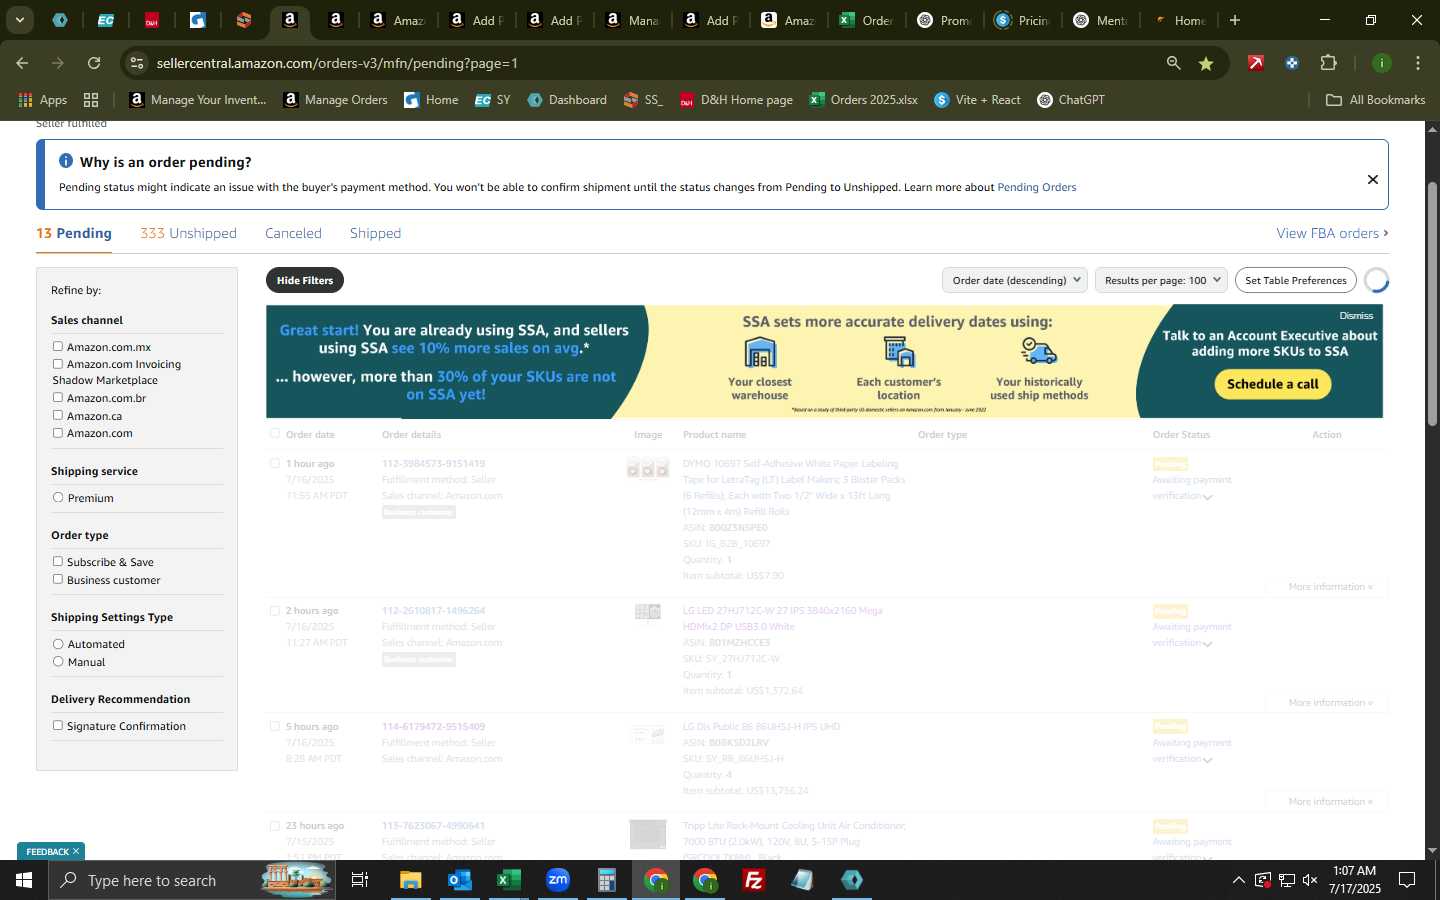Screen dimensions: 1440x900
Task: Check the Amazon.com sales channel
Action: click(x=58, y=433)
